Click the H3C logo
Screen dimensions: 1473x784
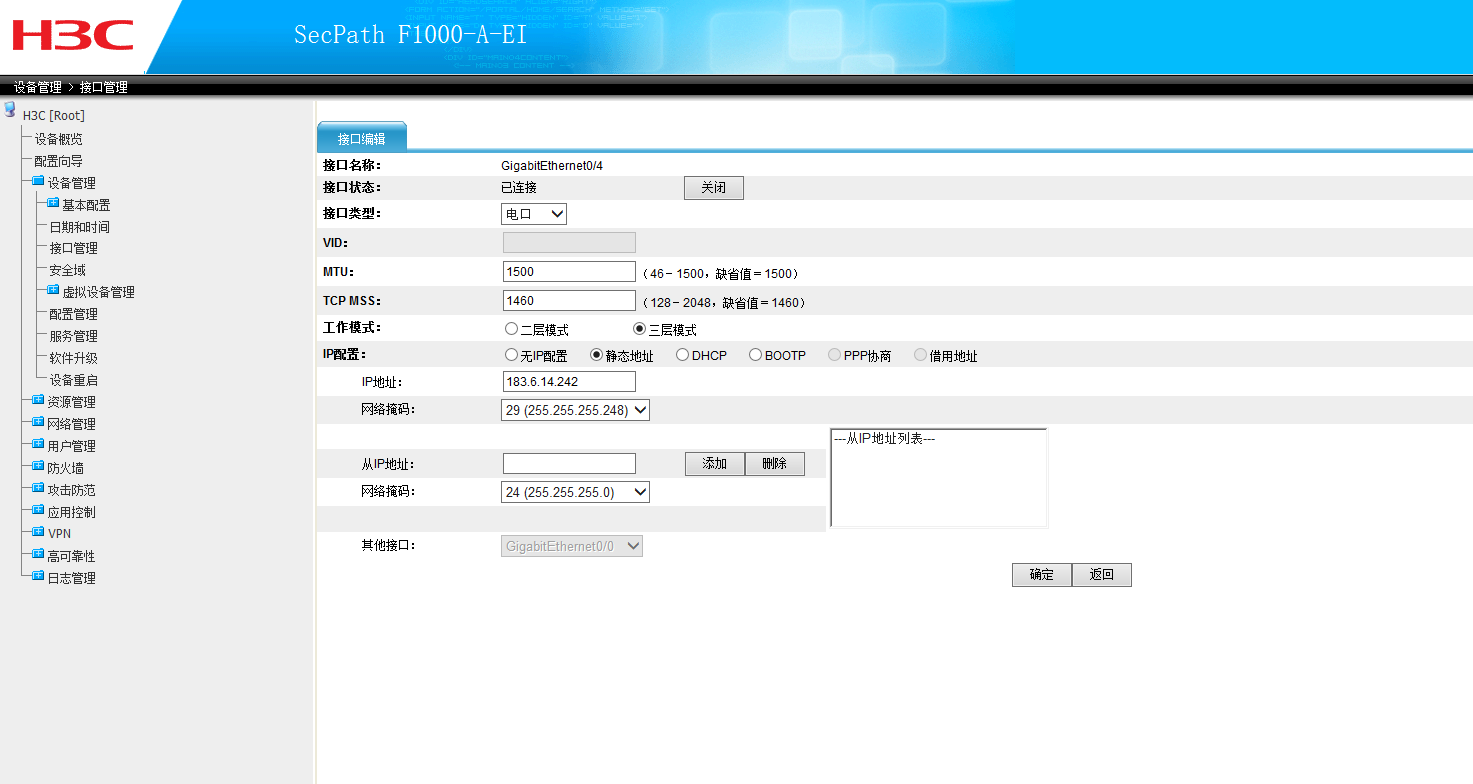tap(72, 36)
